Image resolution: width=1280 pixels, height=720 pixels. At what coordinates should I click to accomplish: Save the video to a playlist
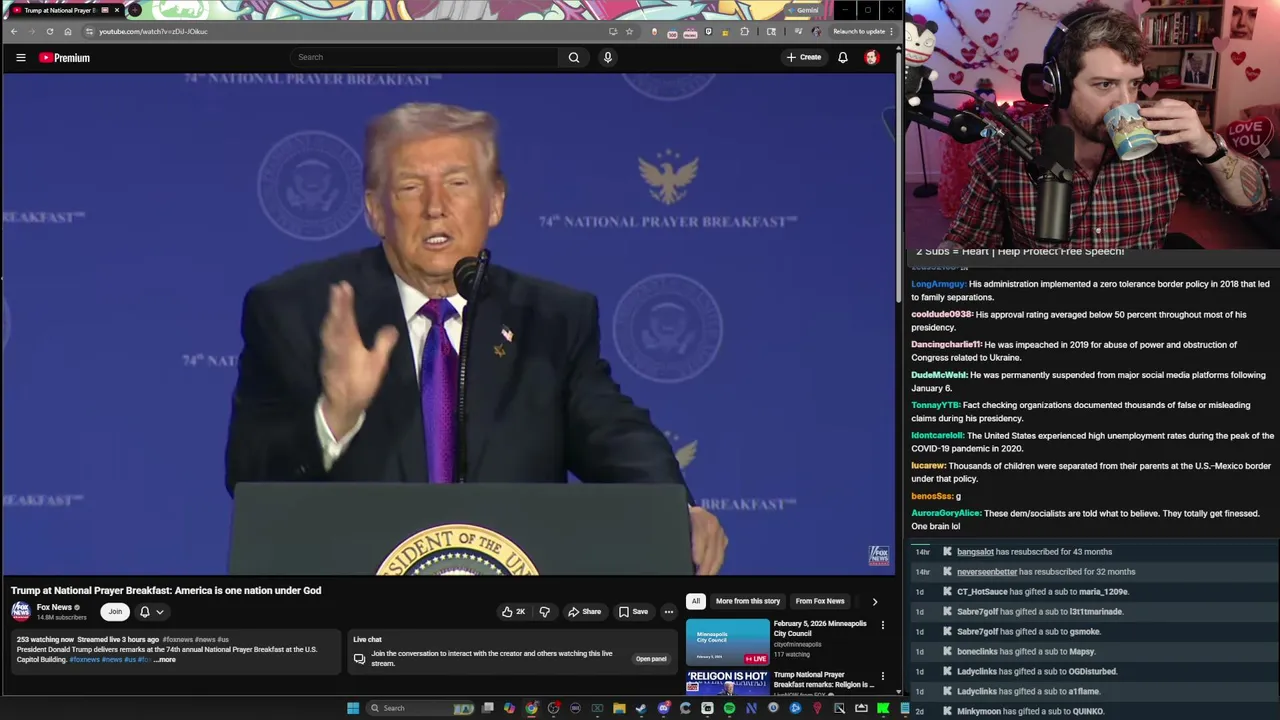[633, 612]
